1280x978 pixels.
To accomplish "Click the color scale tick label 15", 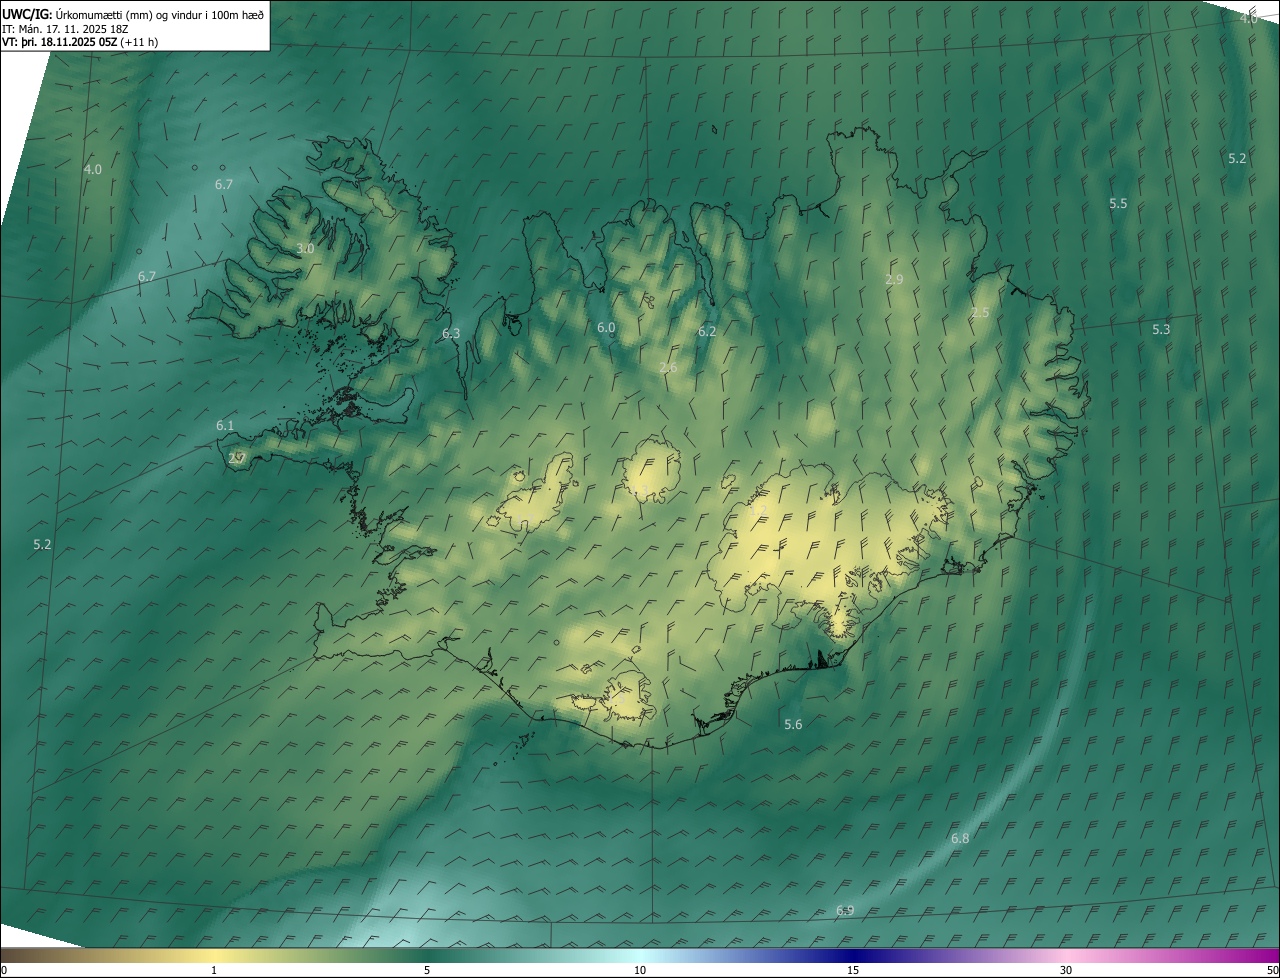I will click(x=853, y=970).
